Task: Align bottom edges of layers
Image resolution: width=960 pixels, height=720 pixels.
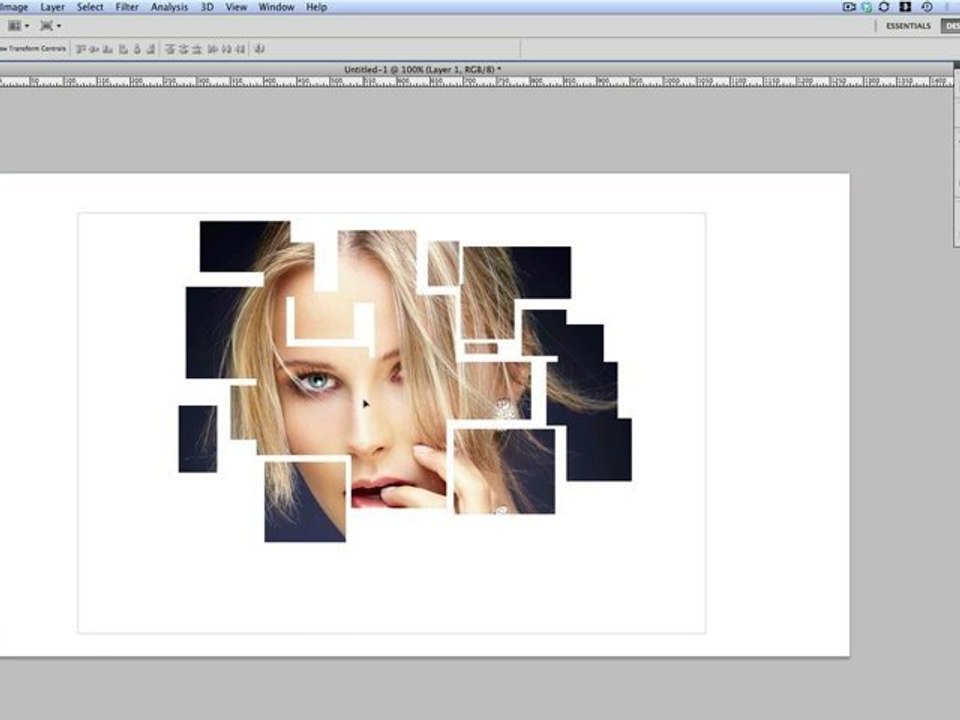Action: click(108, 49)
